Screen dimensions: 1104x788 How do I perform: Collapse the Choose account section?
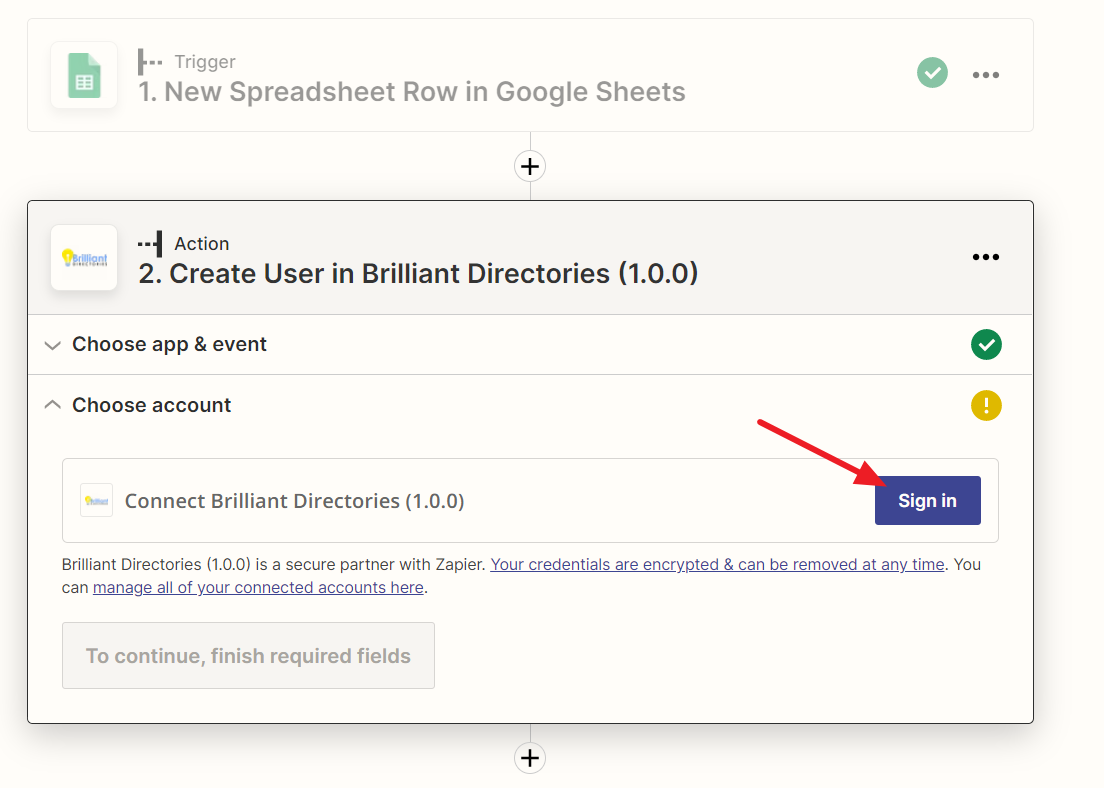click(x=52, y=405)
